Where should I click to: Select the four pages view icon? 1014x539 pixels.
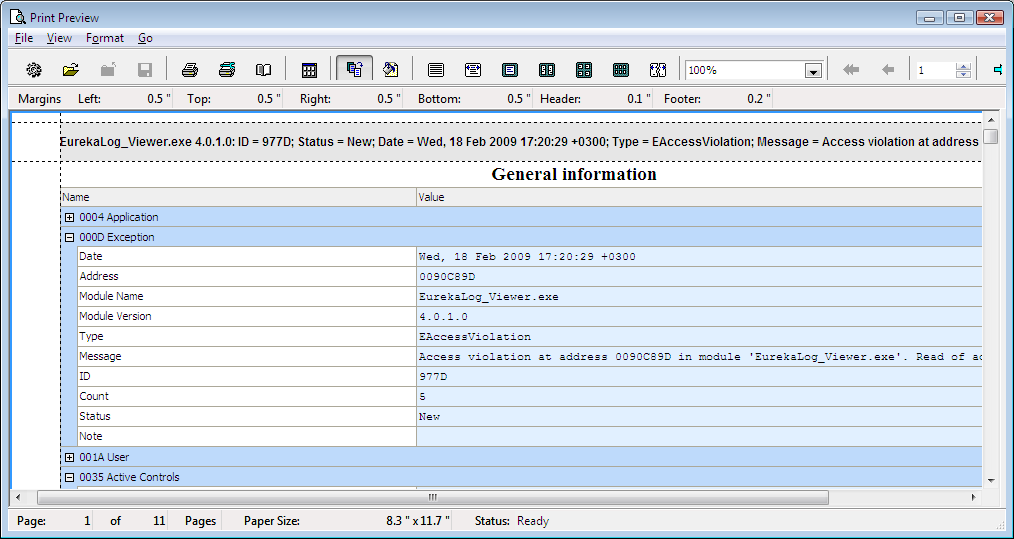[584, 70]
